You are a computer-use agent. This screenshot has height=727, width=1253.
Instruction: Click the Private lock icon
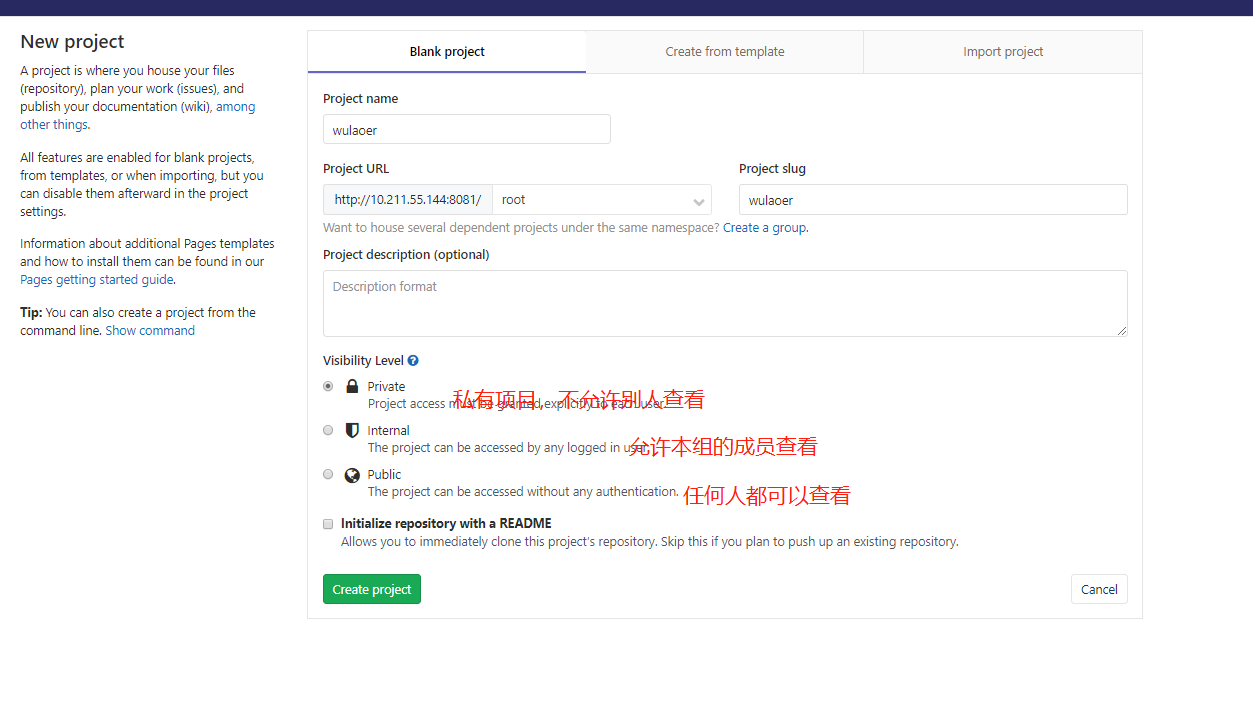[x=352, y=387]
